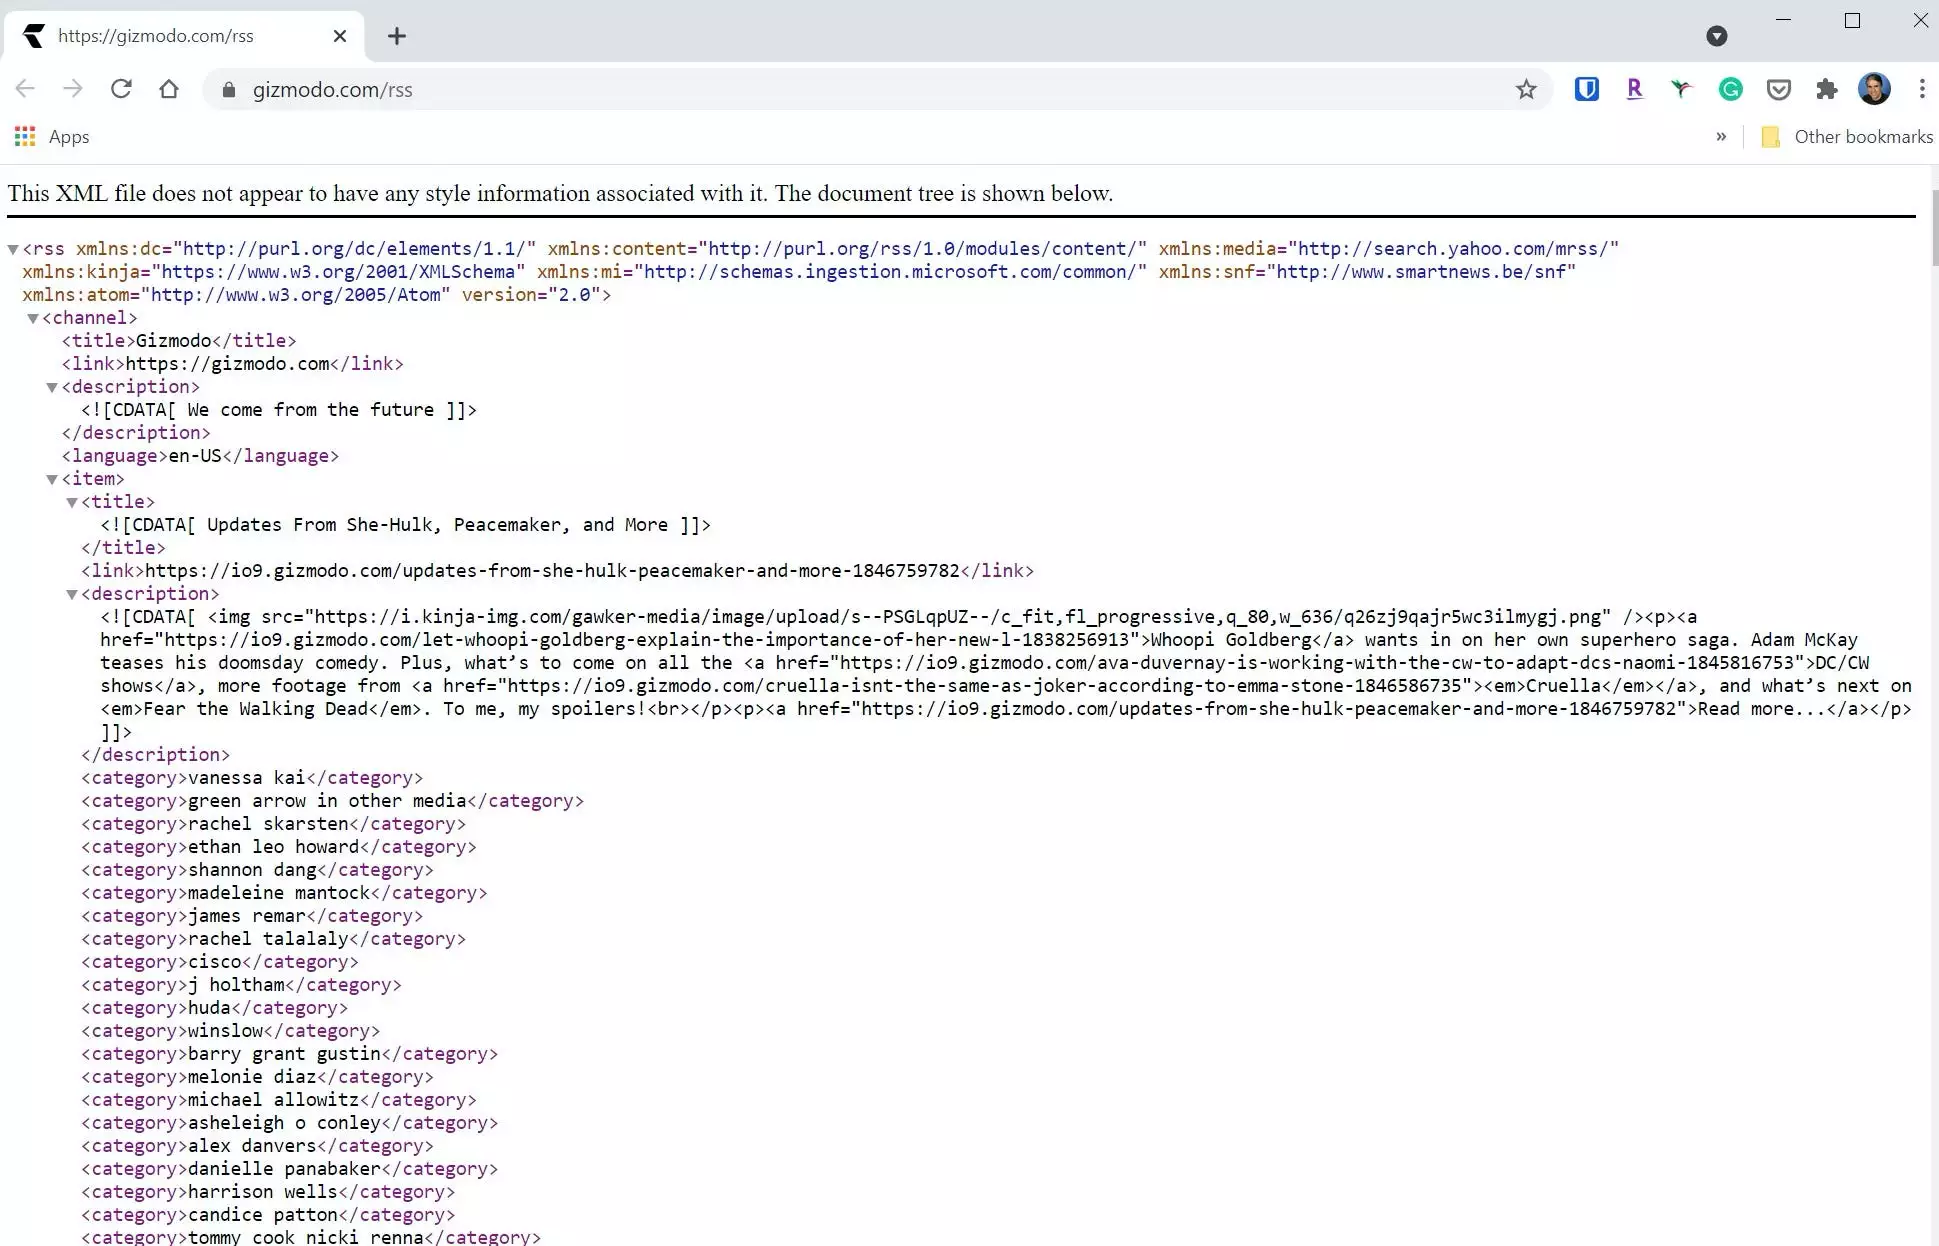Open the Grammarly extension
Image resolution: width=1939 pixels, height=1246 pixels.
[x=1730, y=89]
